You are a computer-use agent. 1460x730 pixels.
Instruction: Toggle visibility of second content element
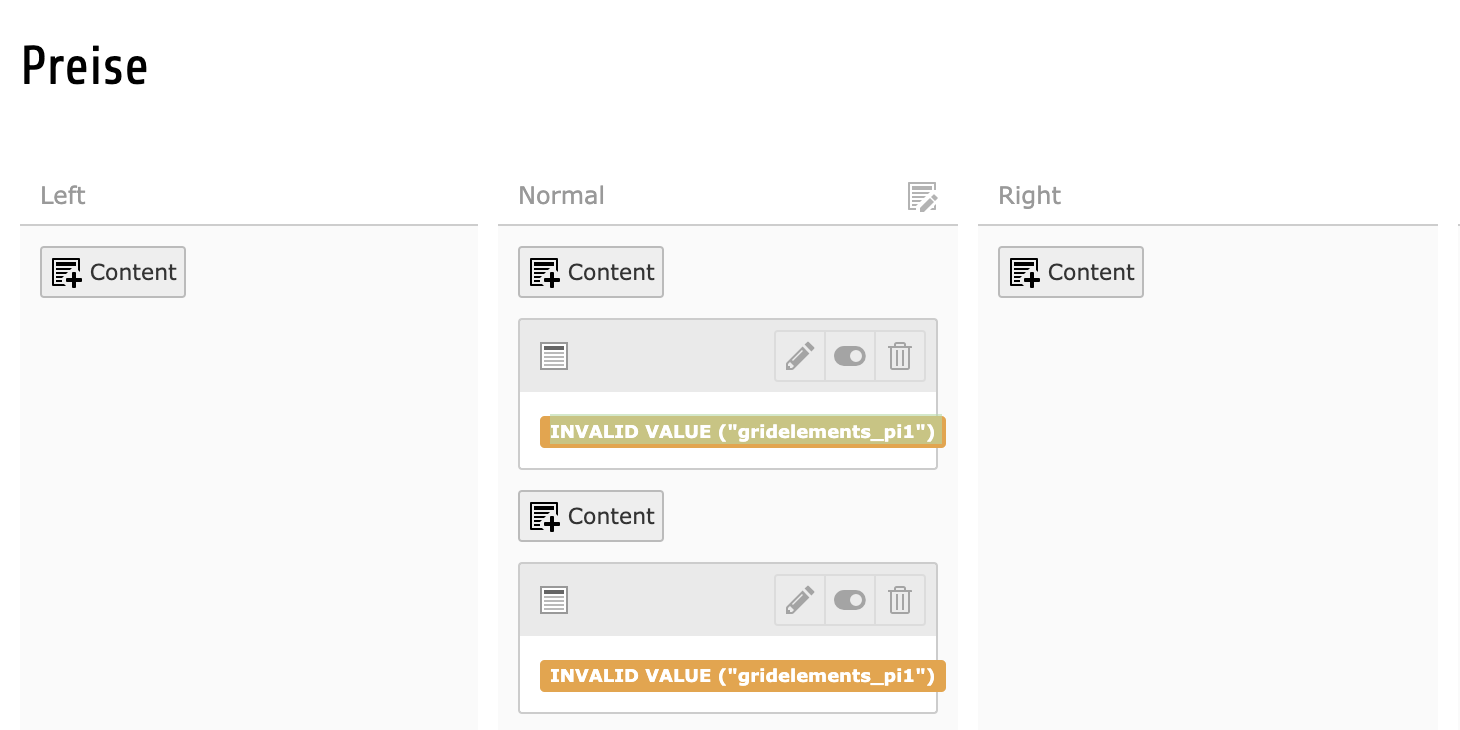[849, 601]
